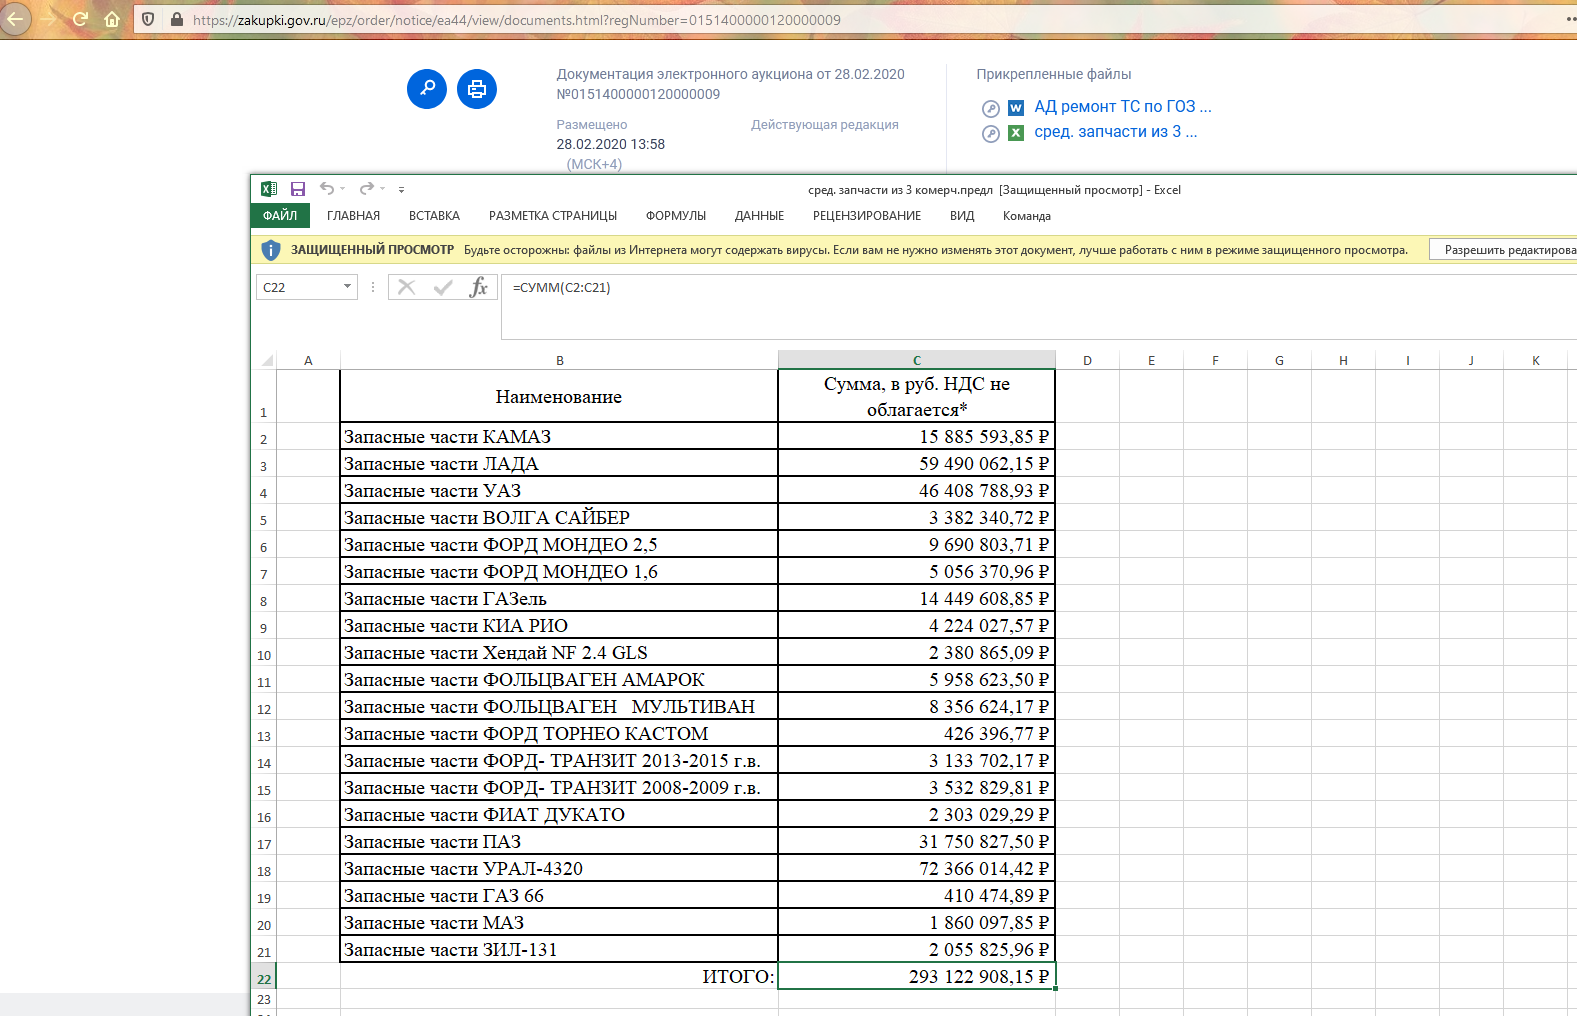Click the Разрешить редактирование button
Screen dimensions: 1577x1016
(1504, 250)
